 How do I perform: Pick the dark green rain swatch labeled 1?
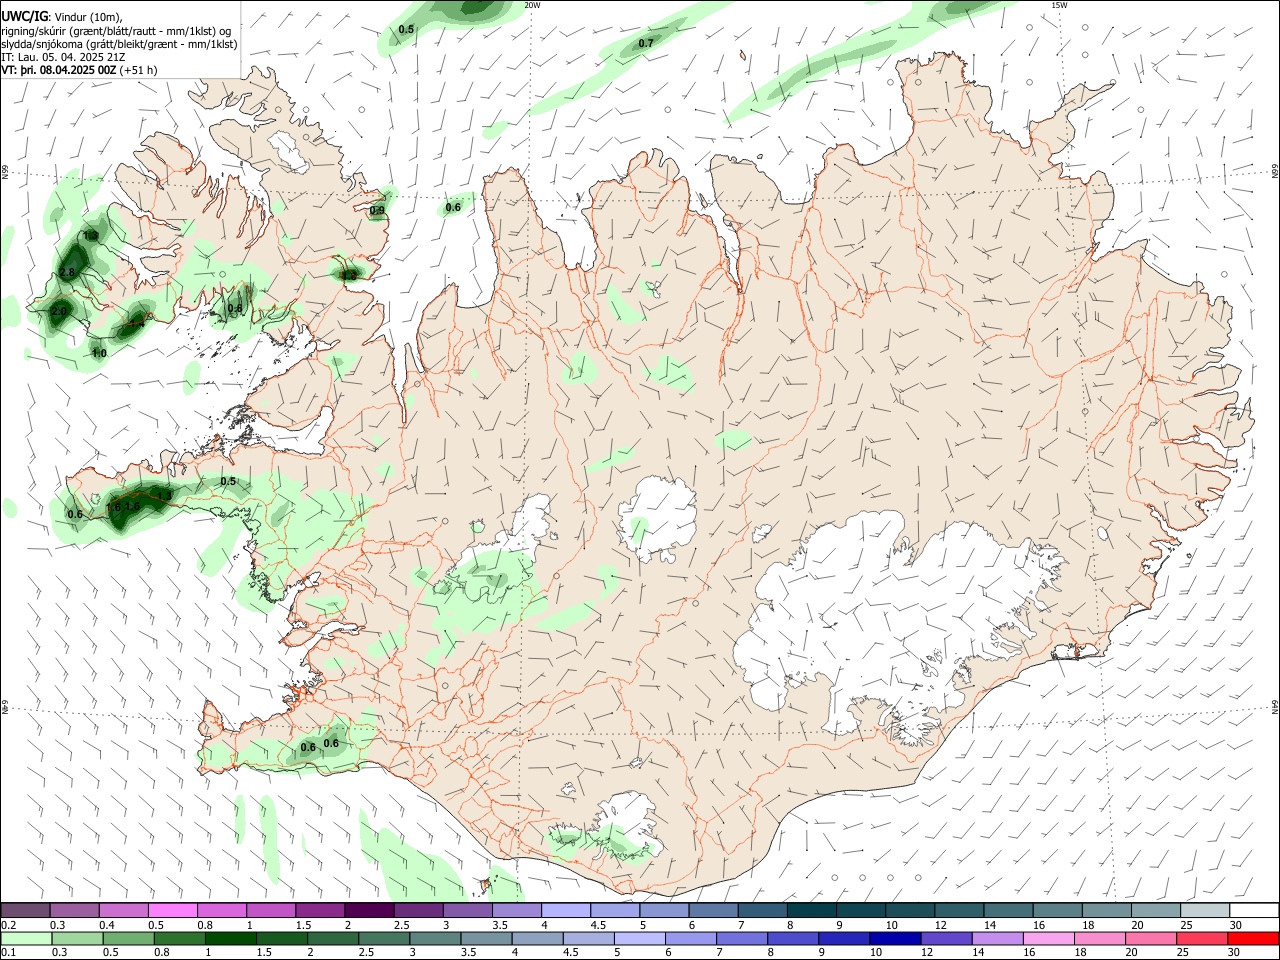(x=230, y=938)
